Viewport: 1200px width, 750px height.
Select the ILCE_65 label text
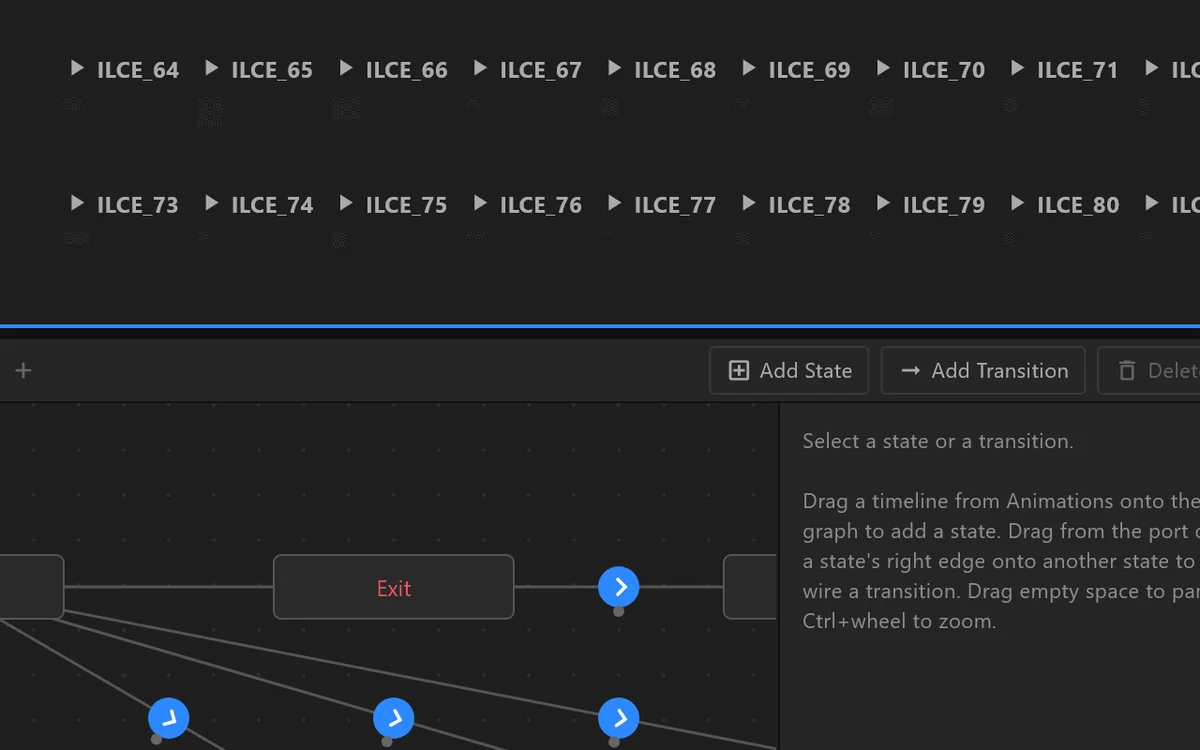tap(272, 70)
